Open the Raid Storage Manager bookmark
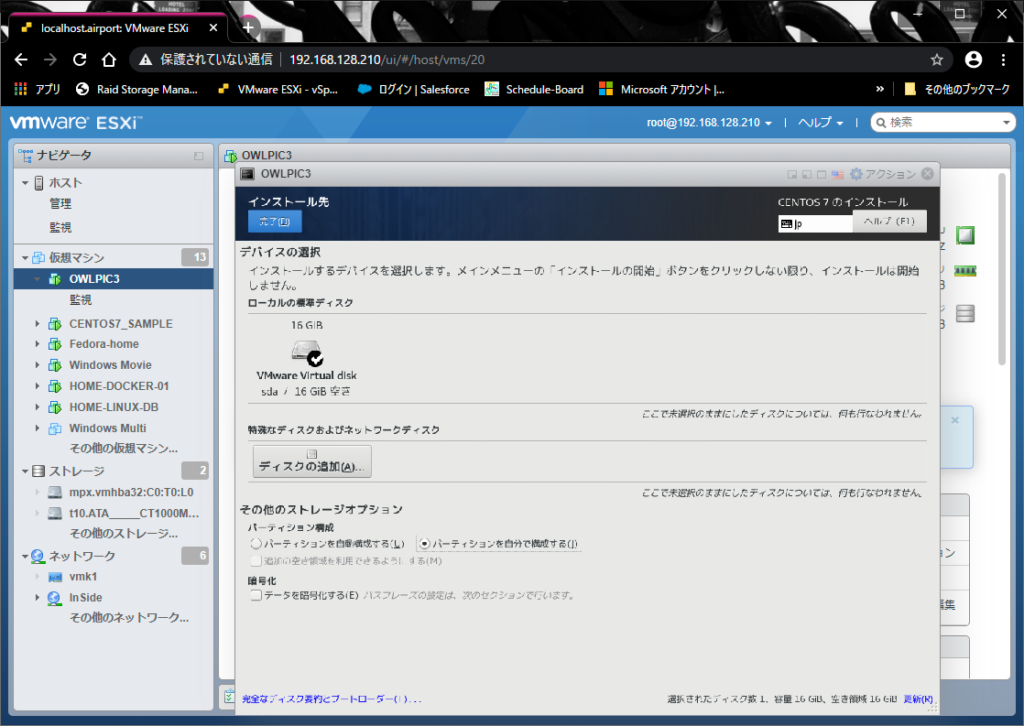The width and height of the screenshot is (1024, 726). pyautogui.click(x=137, y=89)
